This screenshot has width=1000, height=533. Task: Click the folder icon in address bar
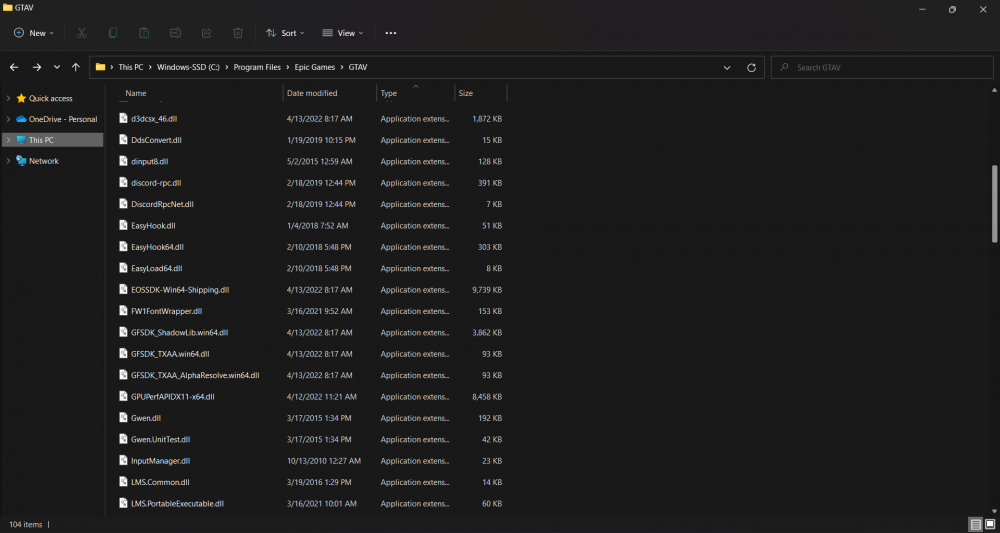click(100, 67)
